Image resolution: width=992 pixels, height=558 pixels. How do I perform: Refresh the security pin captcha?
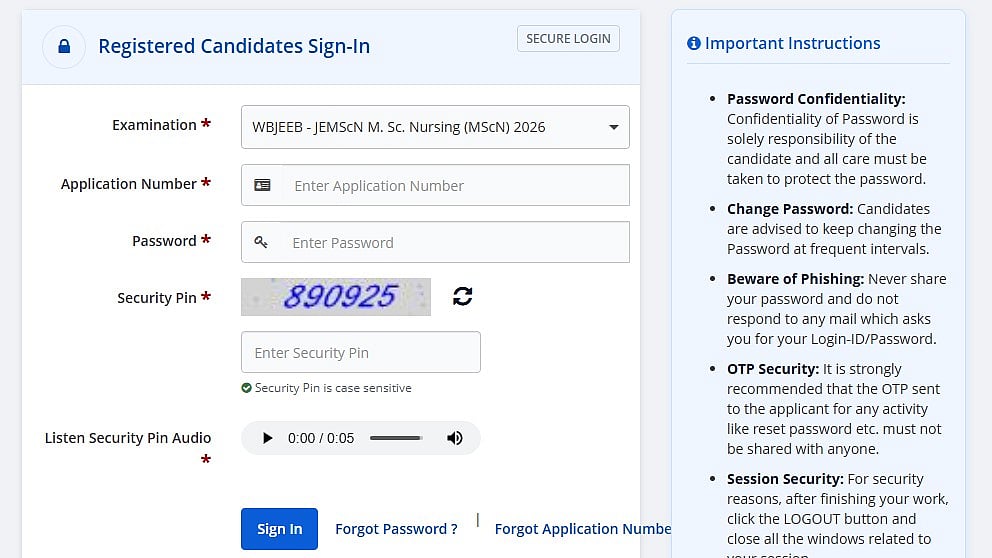(x=462, y=296)
